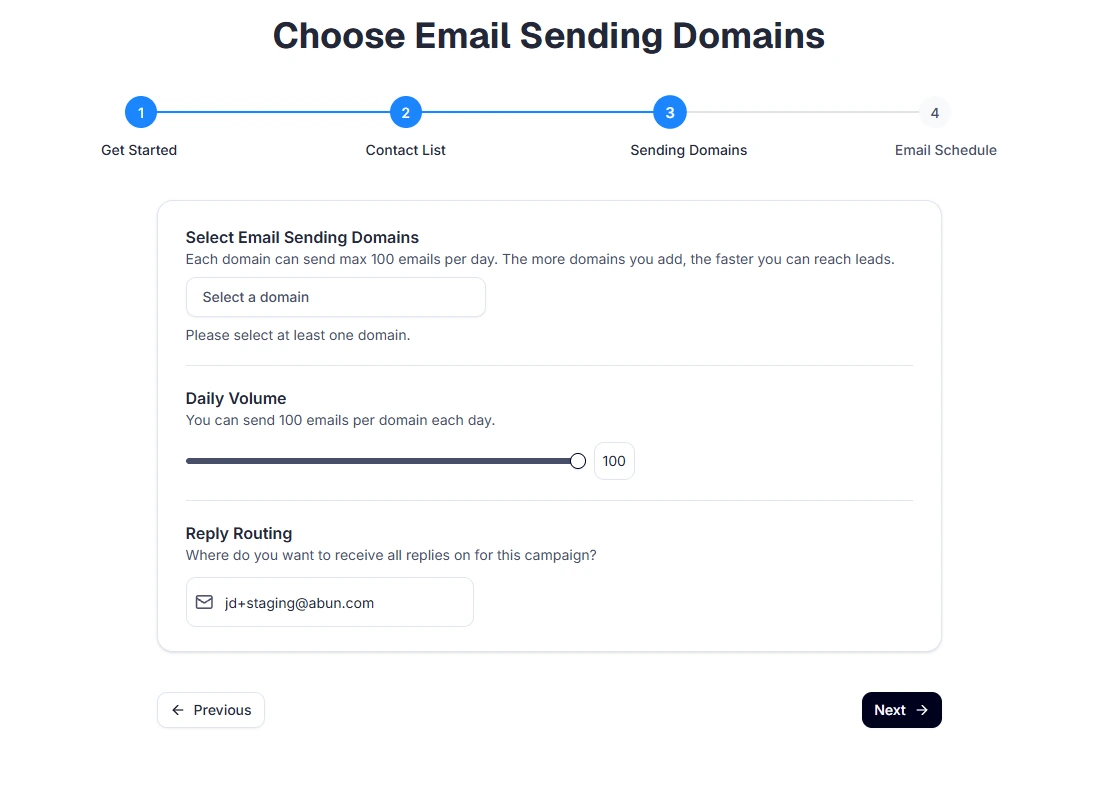Image resolution: width=1099 pixels, height=801 pixels.
Task: Click the Daily Volume slider handle
Action: click(x=577, y=461)
